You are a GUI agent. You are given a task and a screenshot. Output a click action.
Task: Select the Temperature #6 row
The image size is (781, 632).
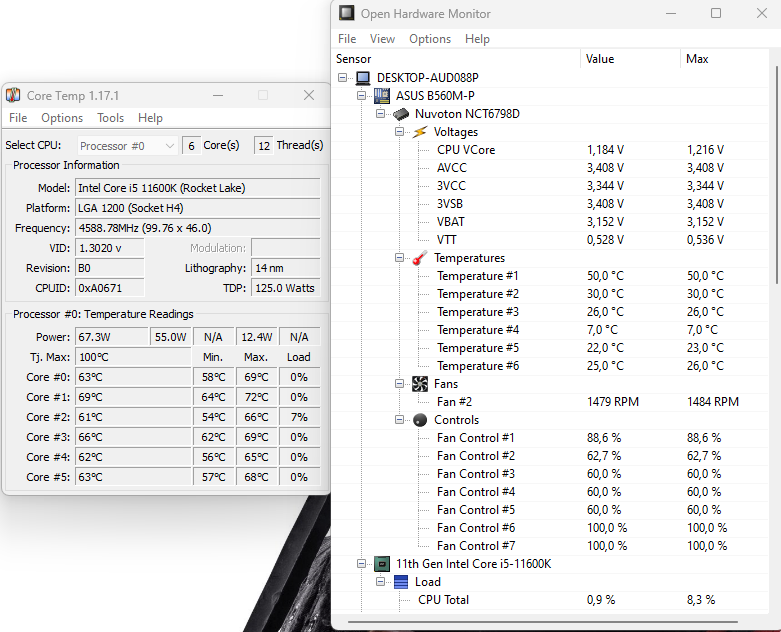pos(550,366)
